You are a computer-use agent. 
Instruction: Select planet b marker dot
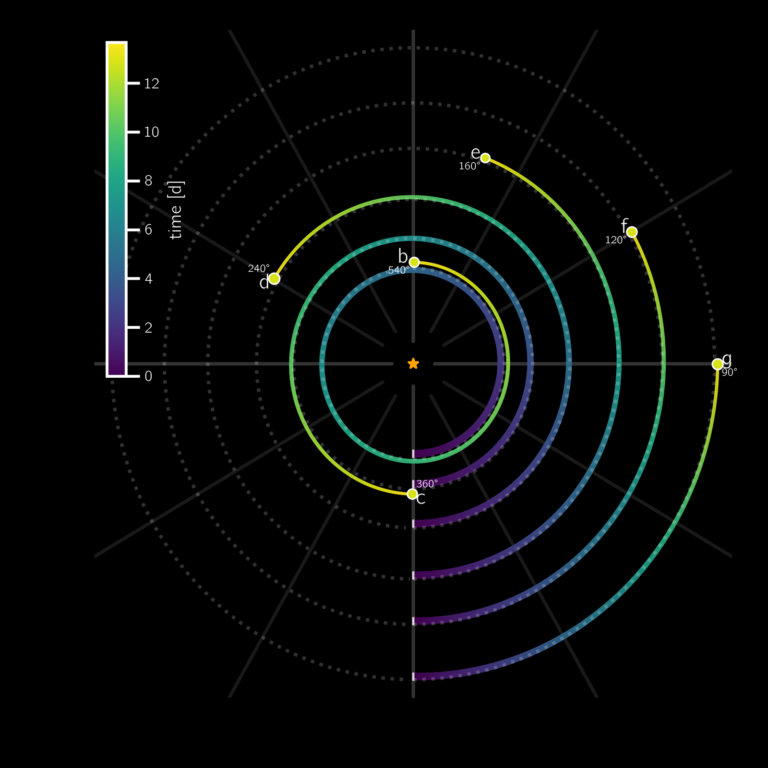point(414,263)
